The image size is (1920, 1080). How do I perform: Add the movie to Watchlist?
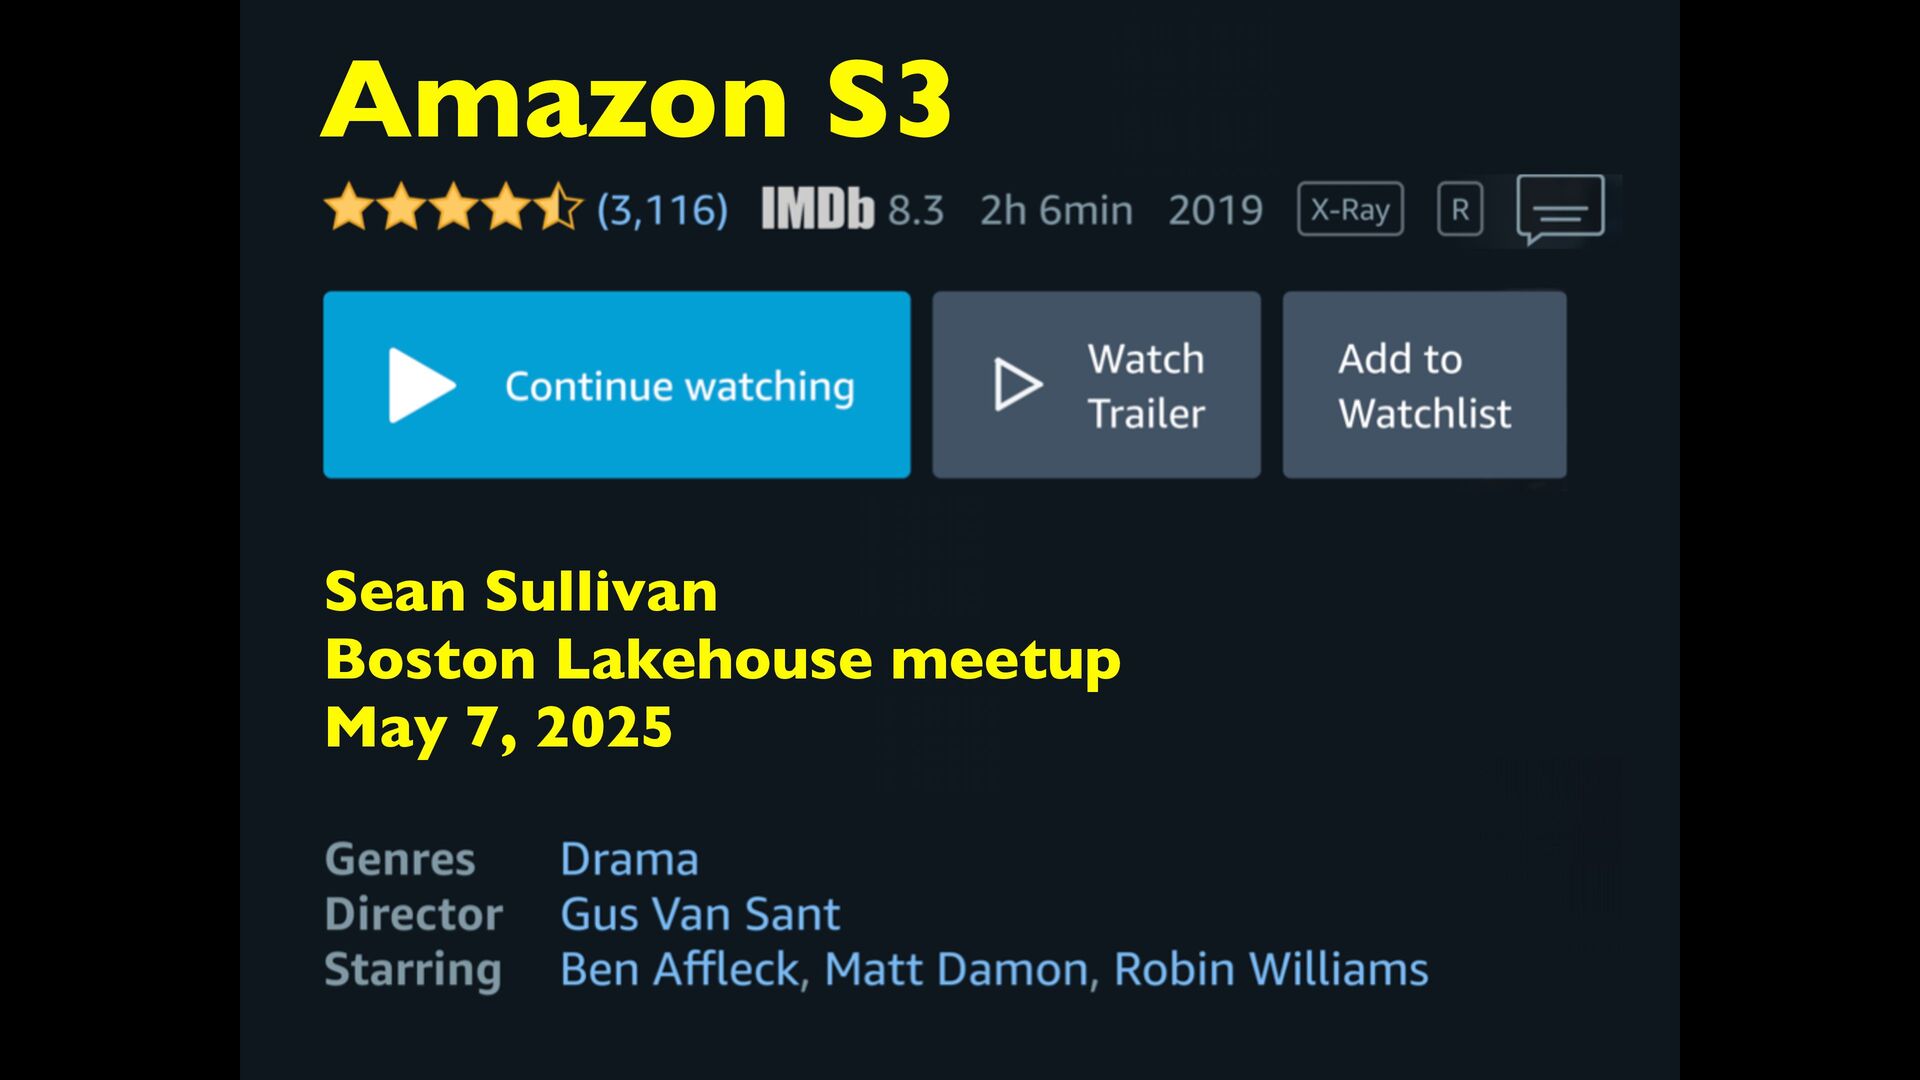coord(1424,386)
